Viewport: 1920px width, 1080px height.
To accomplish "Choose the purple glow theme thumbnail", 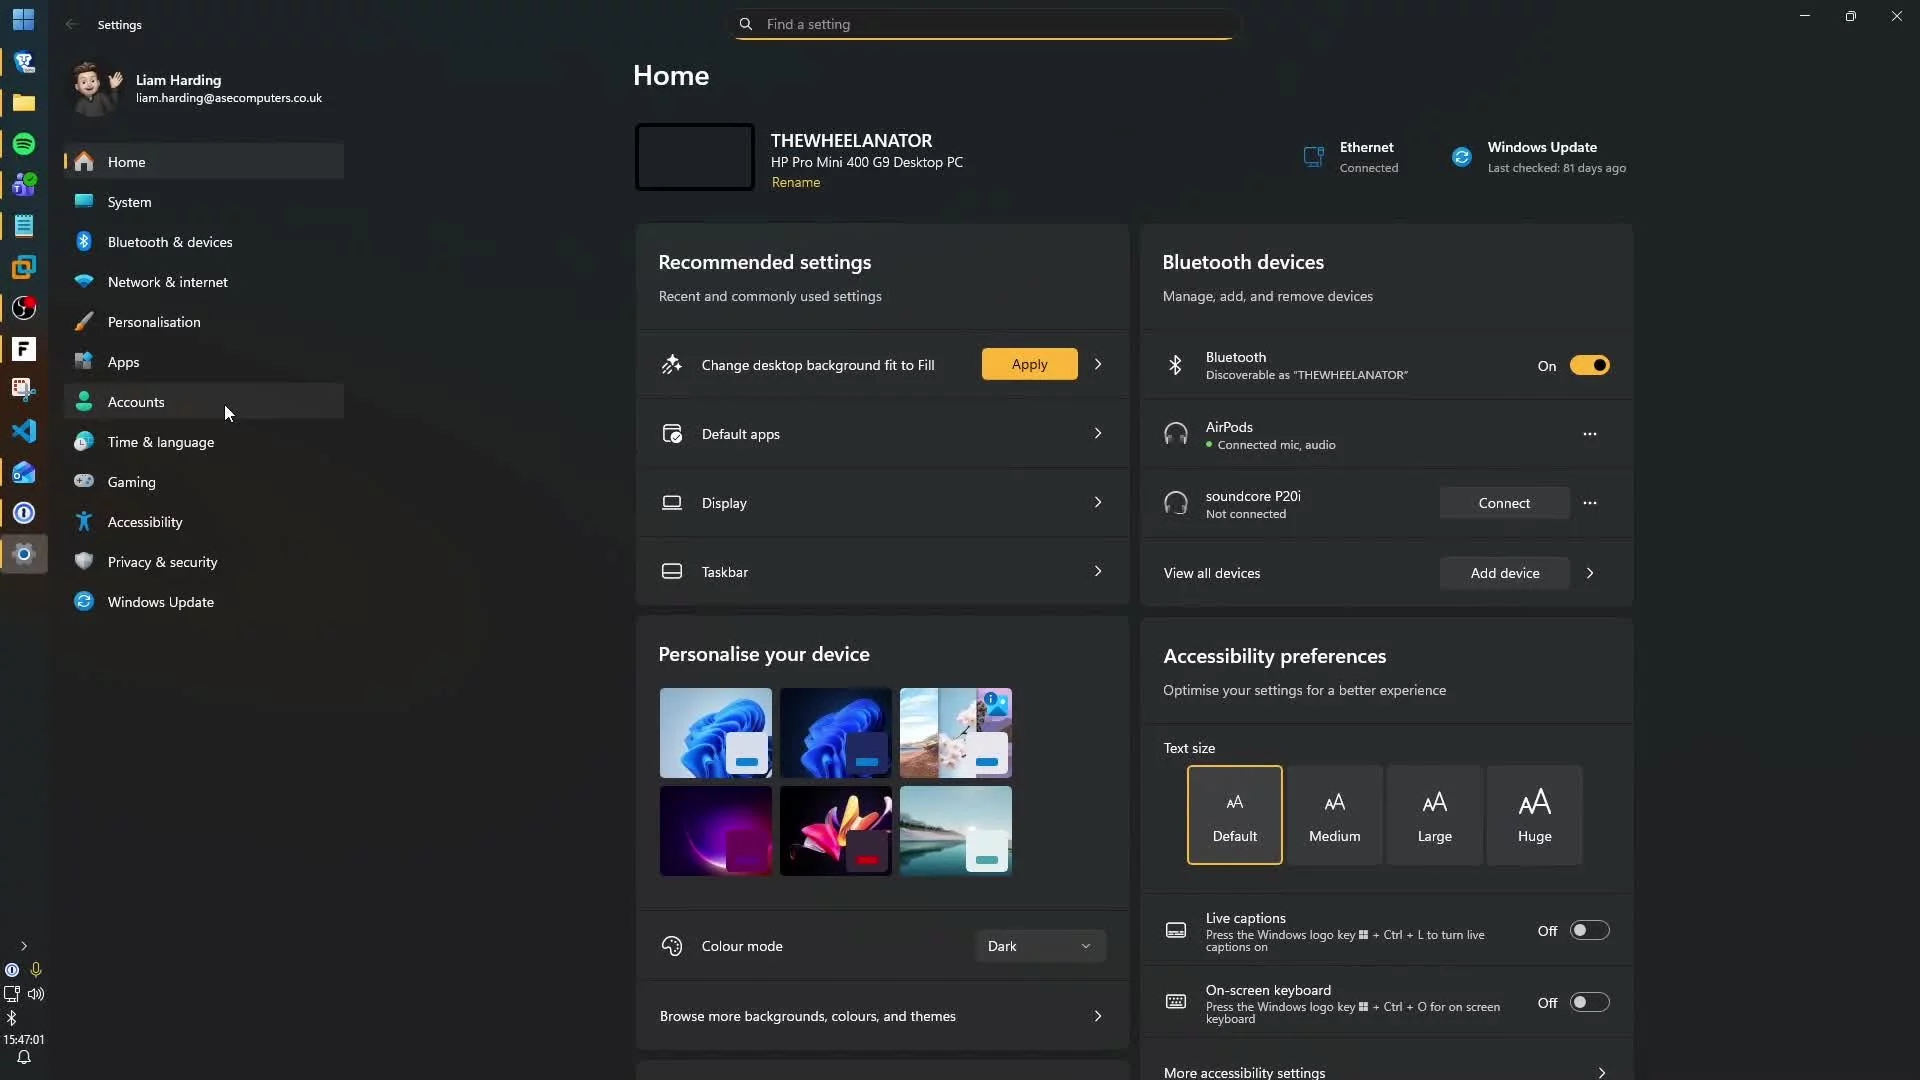I will (715, 831).
